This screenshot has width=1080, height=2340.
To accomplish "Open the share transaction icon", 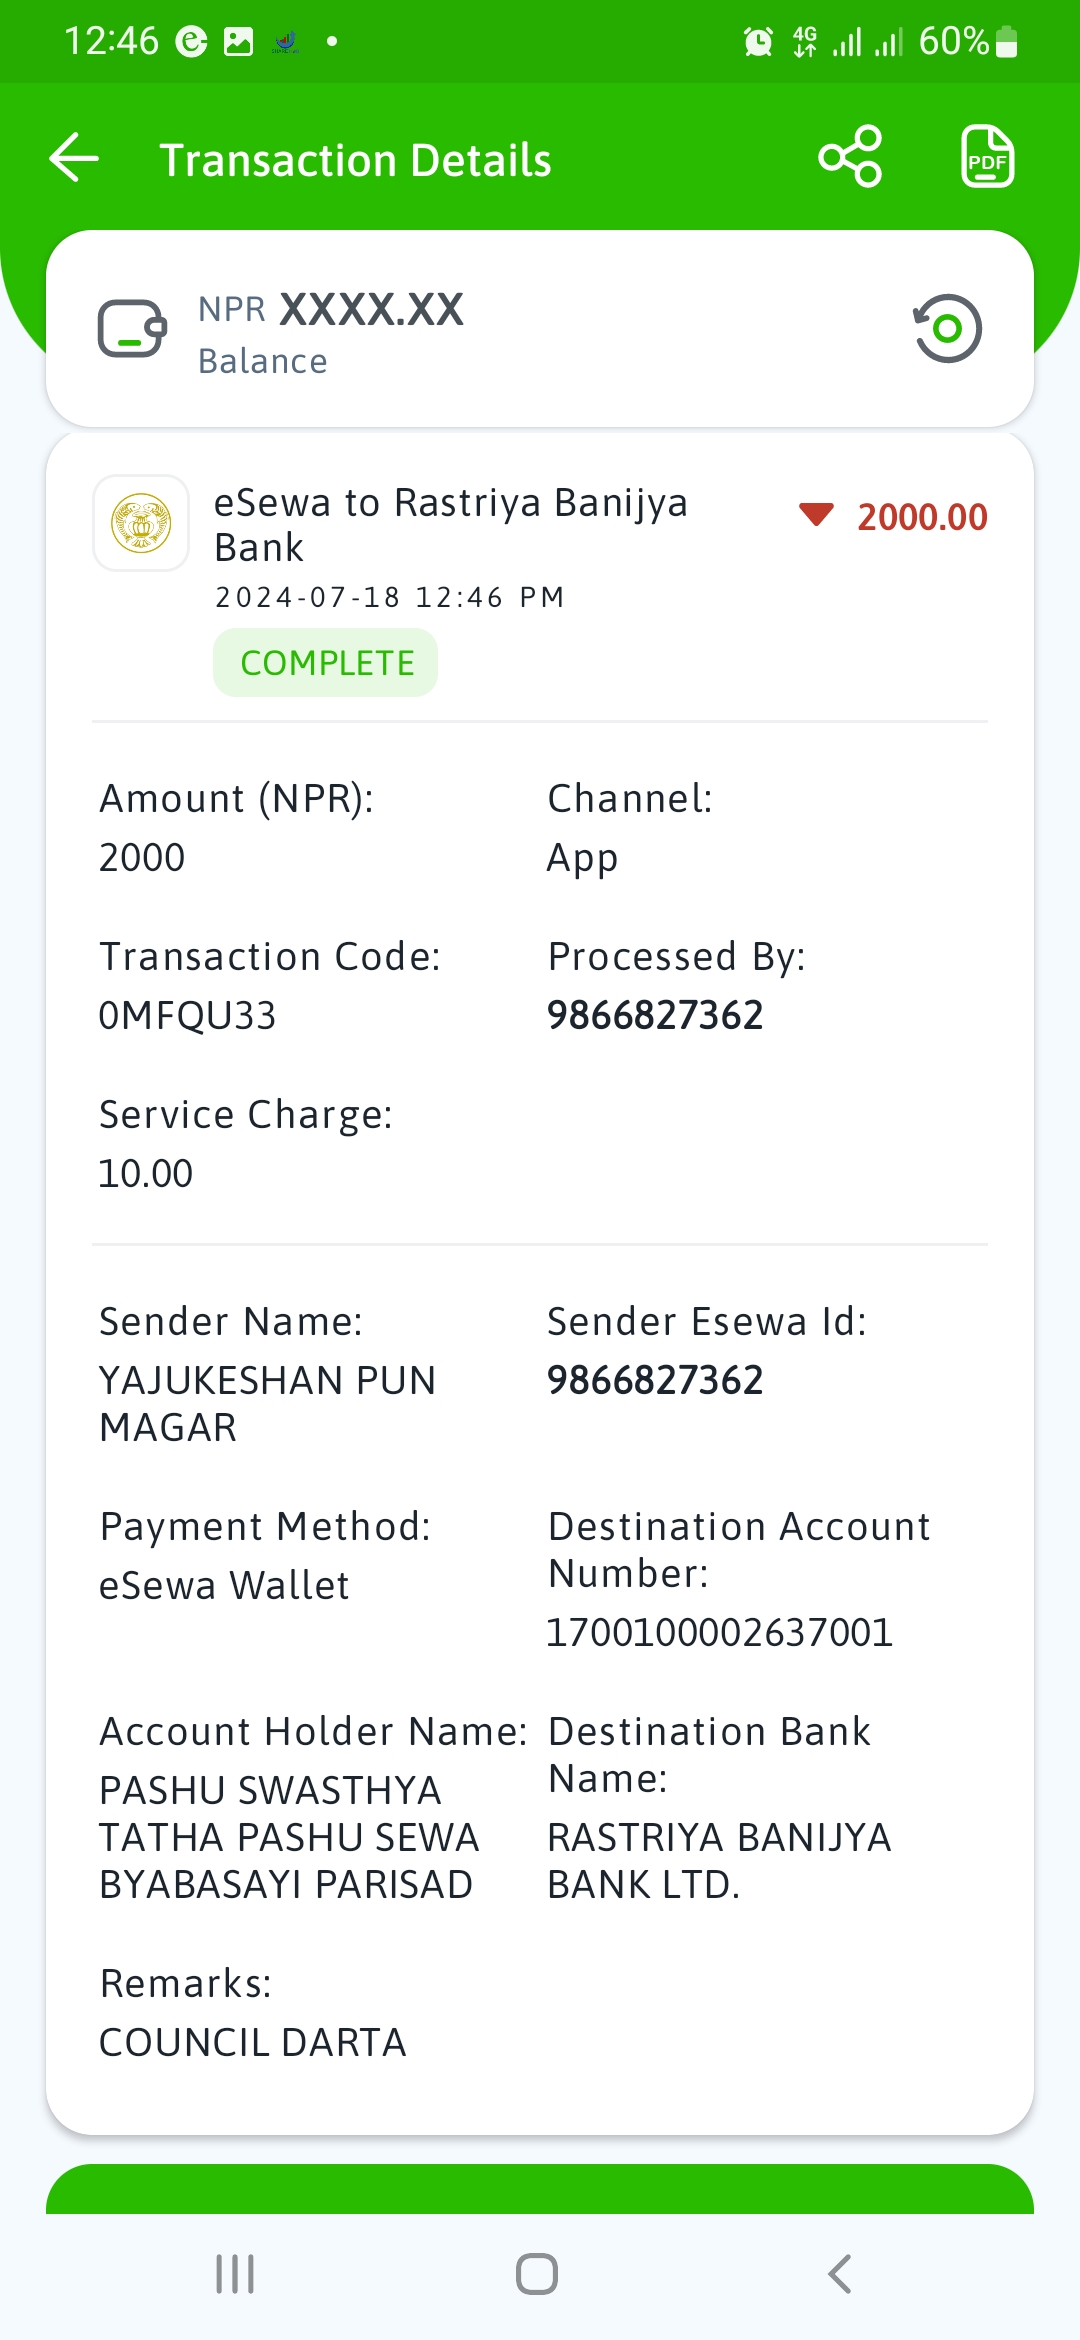I will click(x=850, y=157).
